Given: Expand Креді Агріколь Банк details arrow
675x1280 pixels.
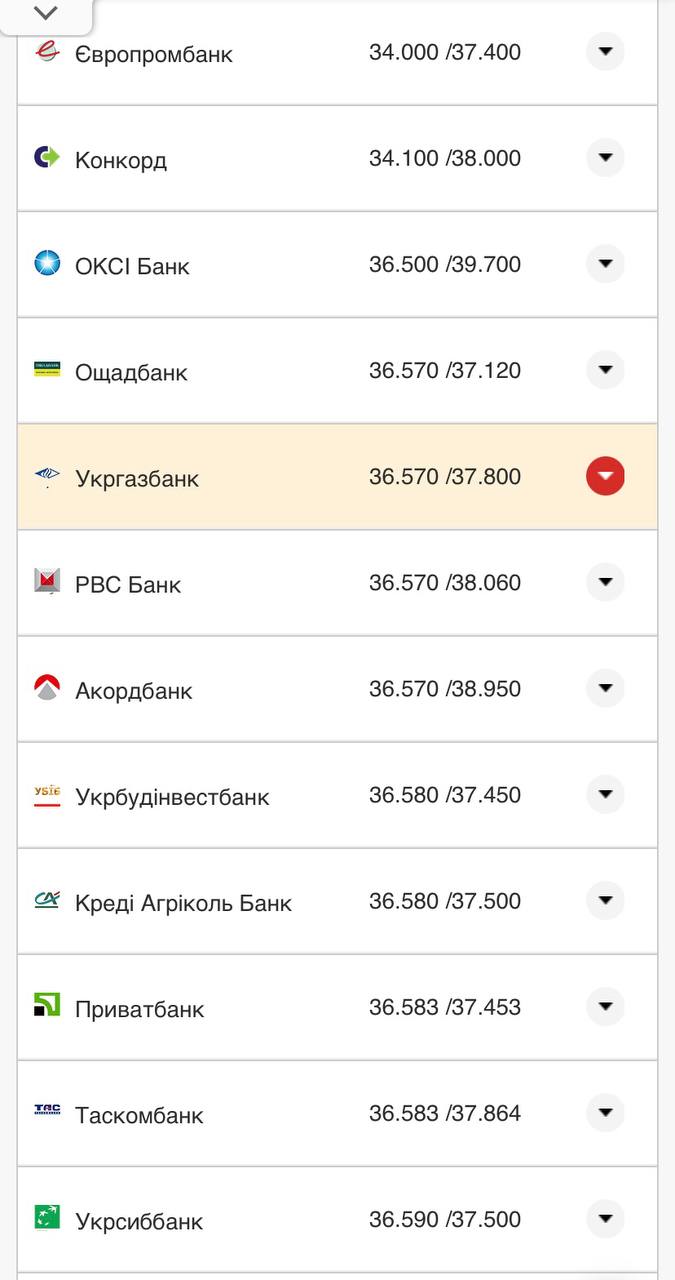Looking at the screenshot, I should [x=605, y=900].
